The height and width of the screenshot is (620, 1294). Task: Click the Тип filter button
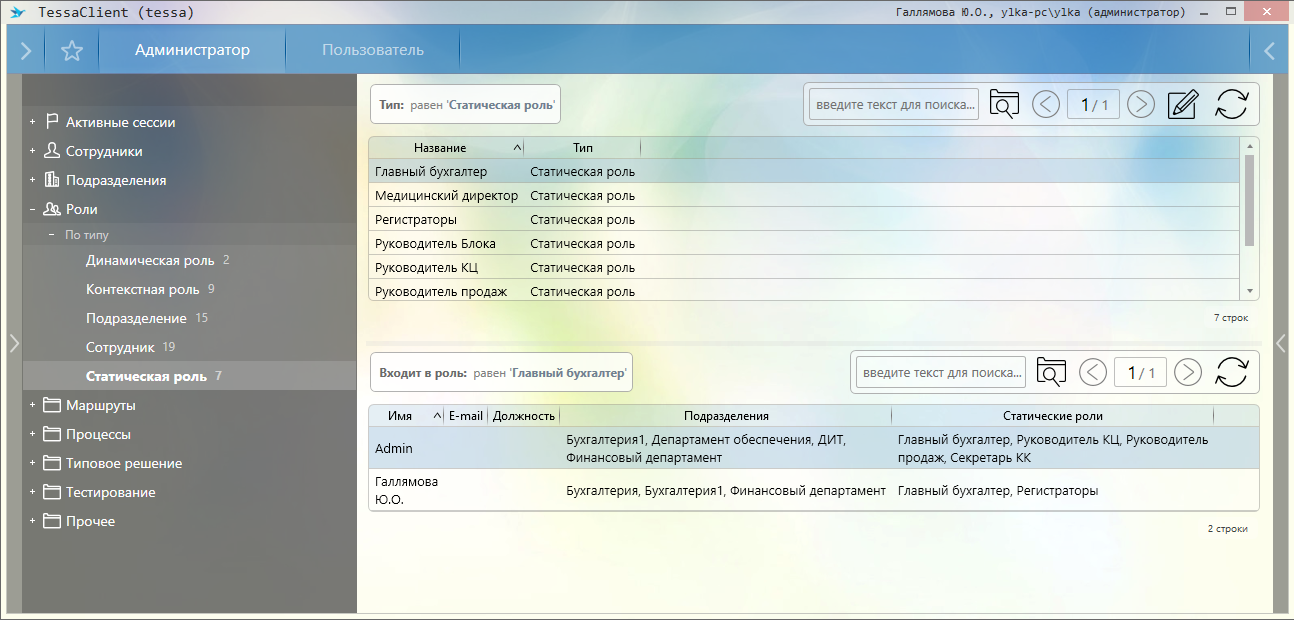(464, 104)
